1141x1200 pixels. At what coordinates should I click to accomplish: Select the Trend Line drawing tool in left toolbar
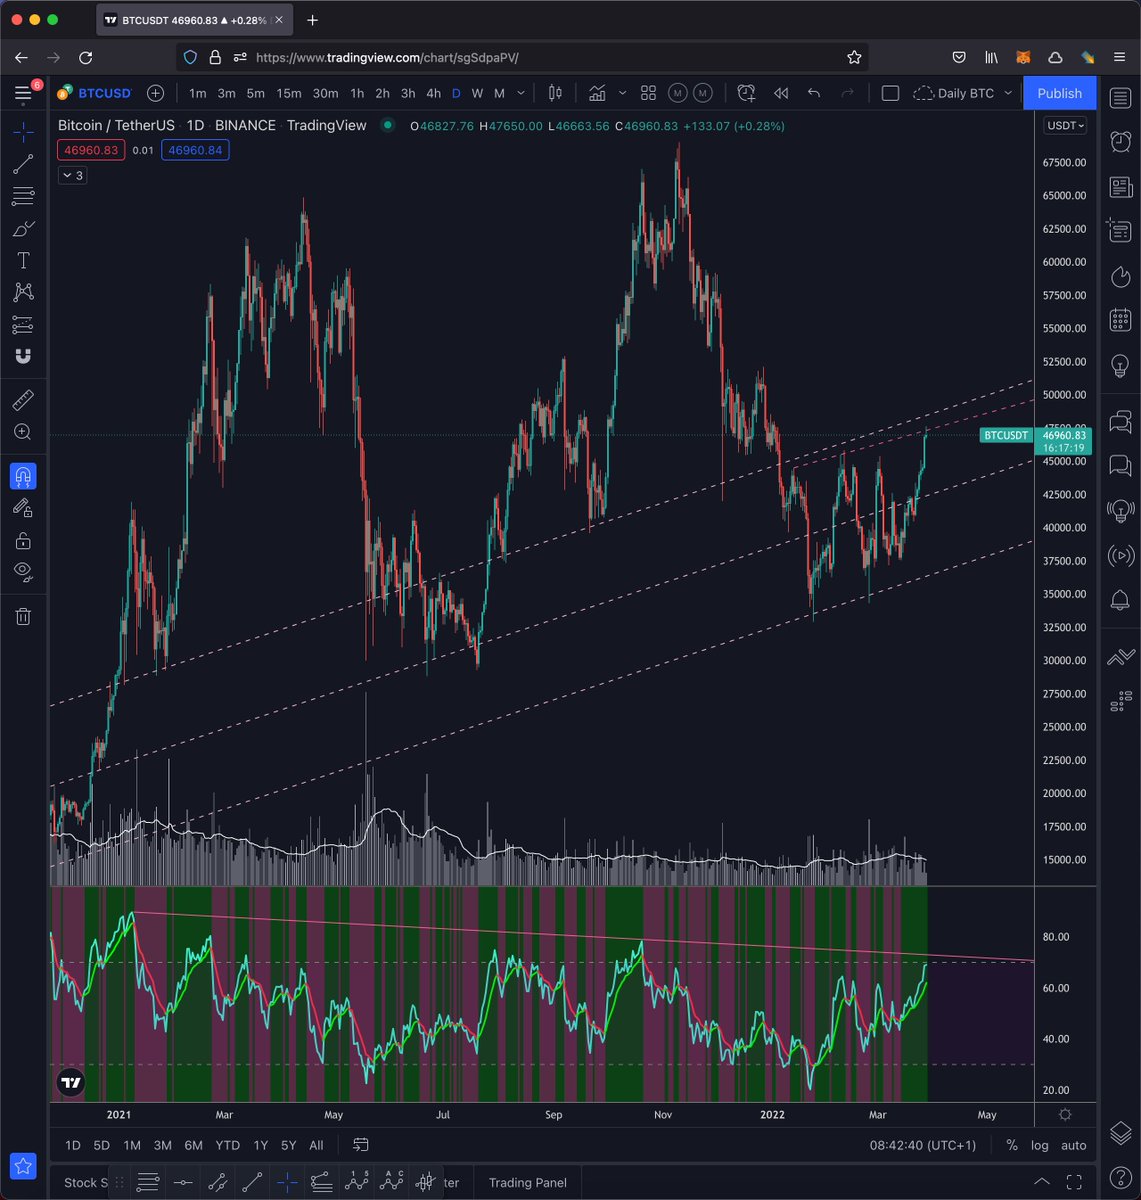tap(23, 164)
